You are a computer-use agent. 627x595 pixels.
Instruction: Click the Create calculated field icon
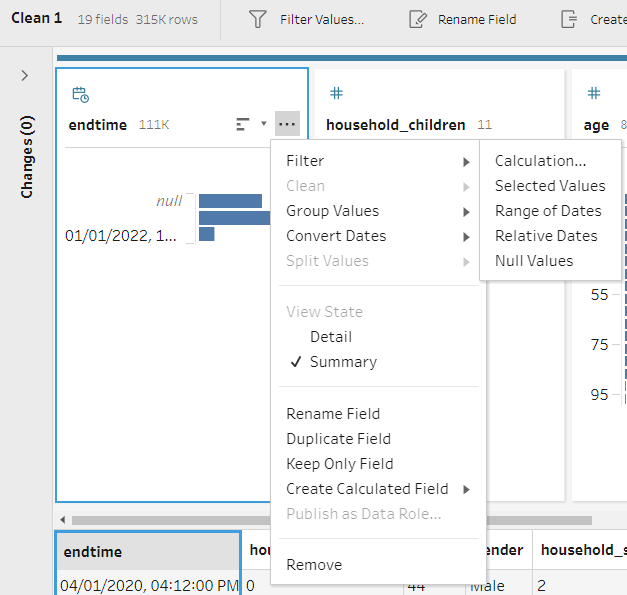click(x=569, y=19)
